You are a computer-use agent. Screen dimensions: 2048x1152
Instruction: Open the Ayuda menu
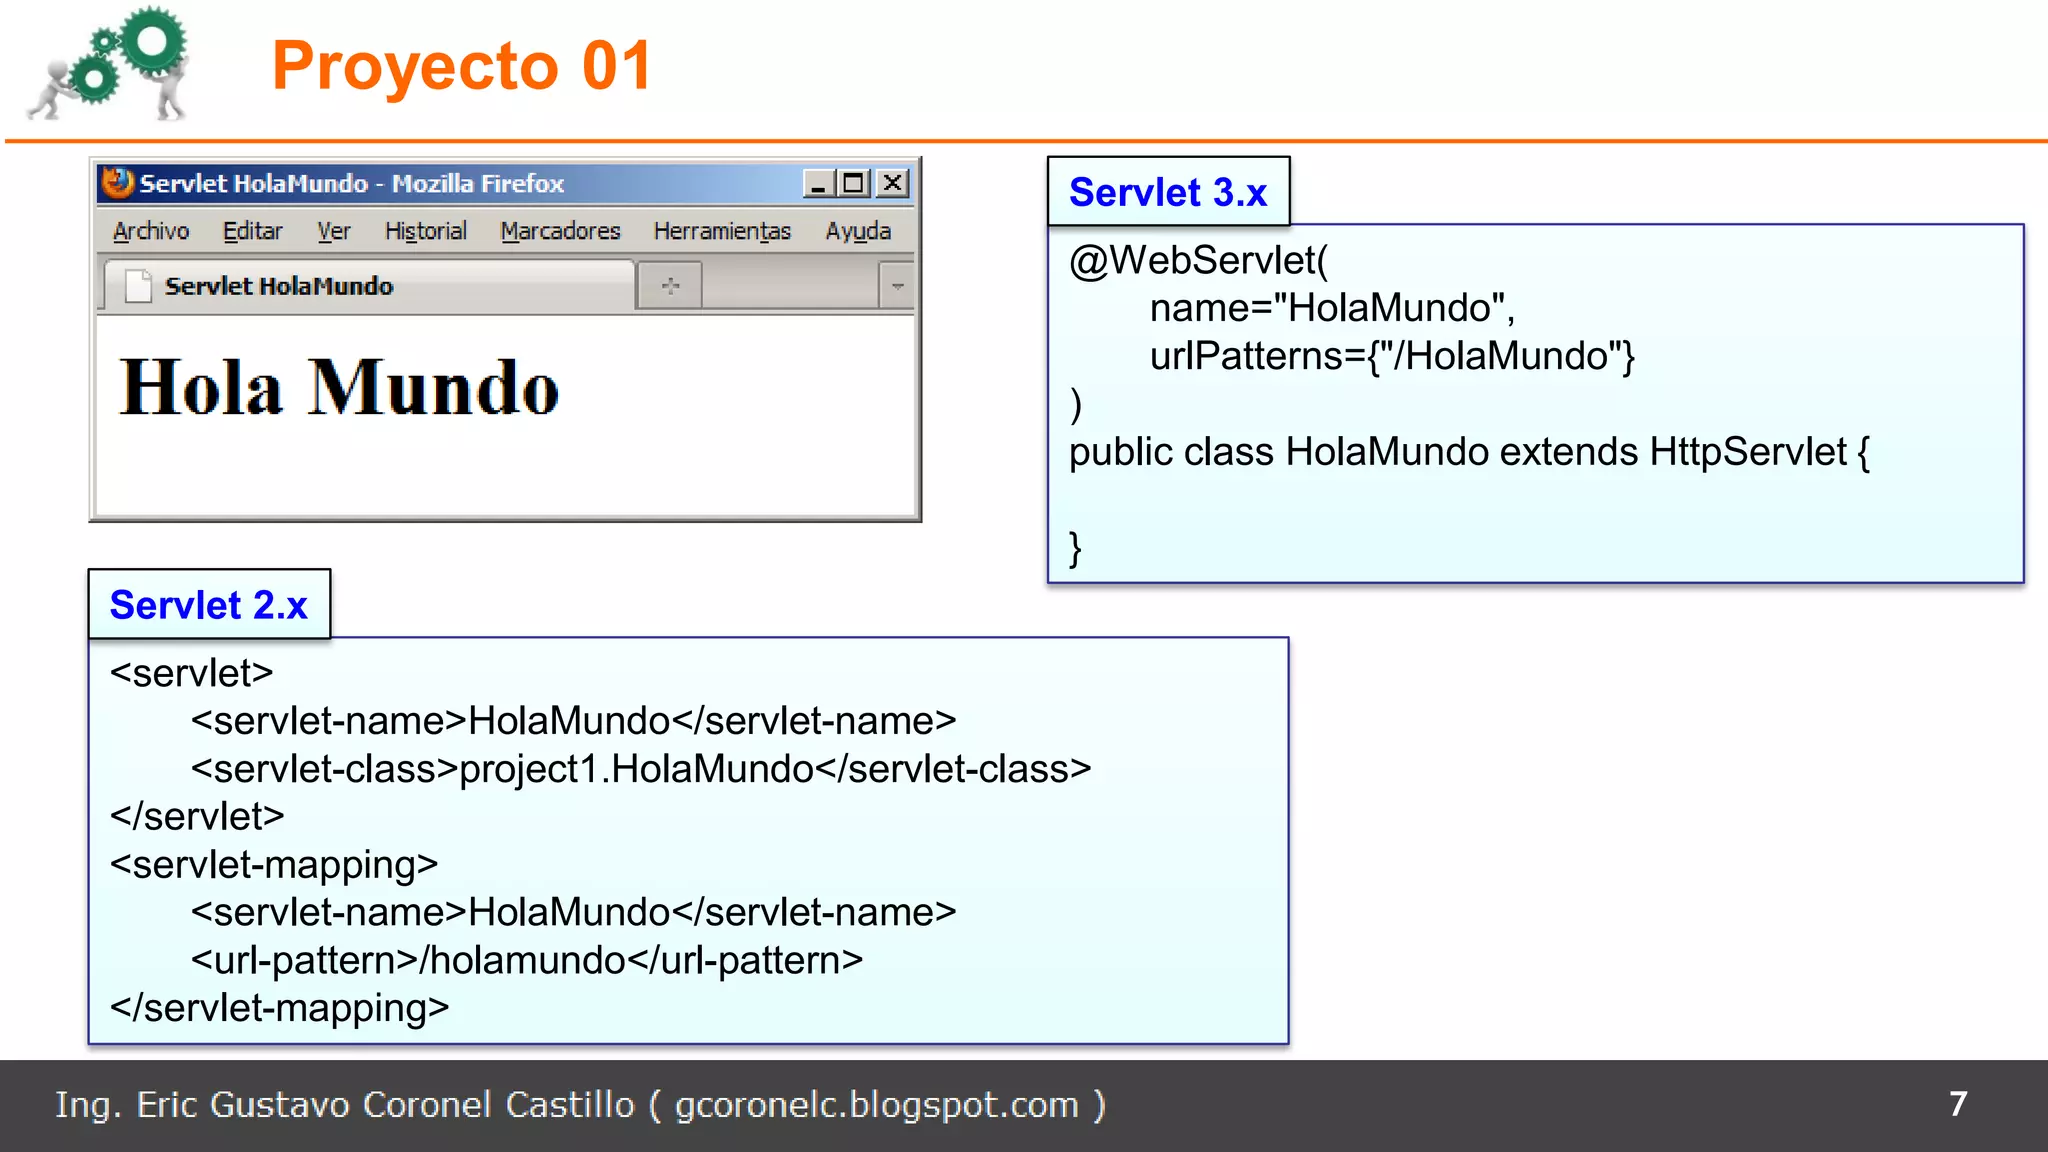tap(858, 231)
